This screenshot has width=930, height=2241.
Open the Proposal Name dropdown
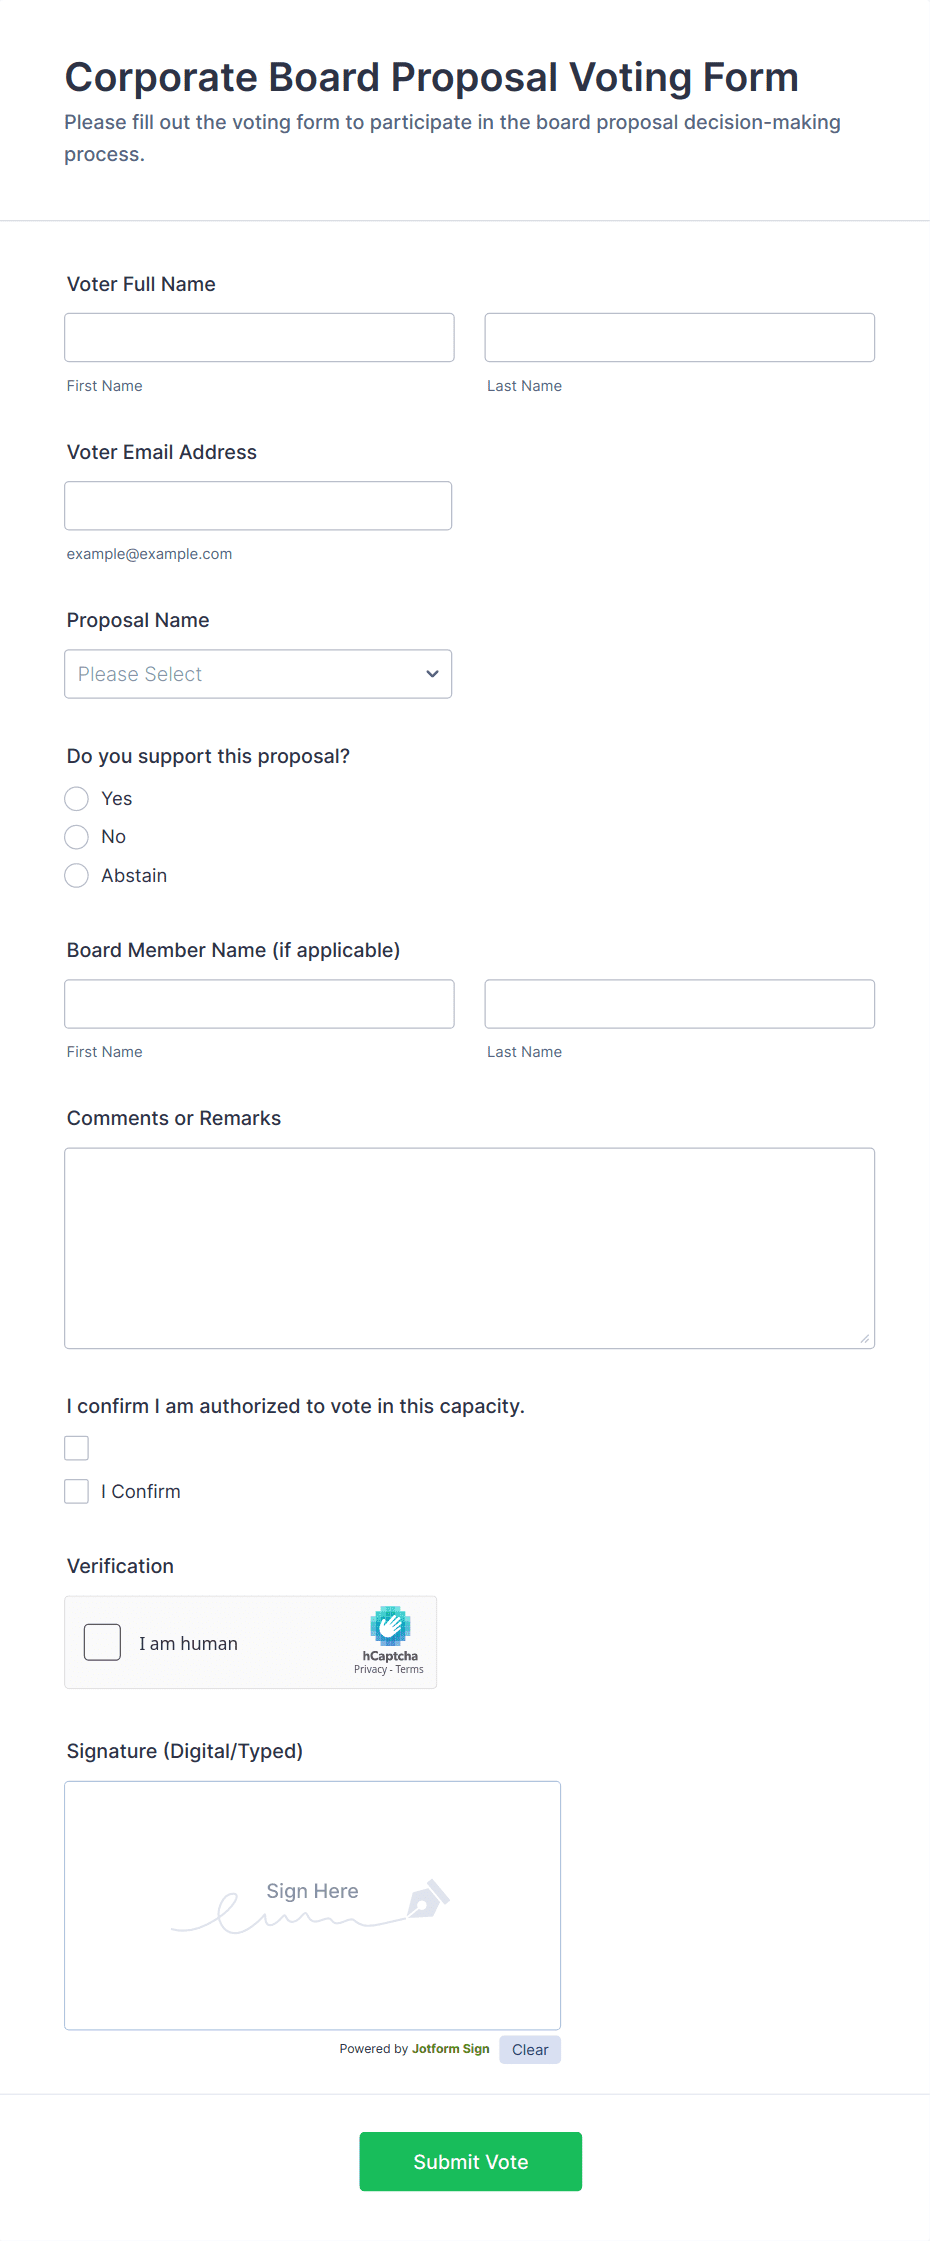(258, 674)
